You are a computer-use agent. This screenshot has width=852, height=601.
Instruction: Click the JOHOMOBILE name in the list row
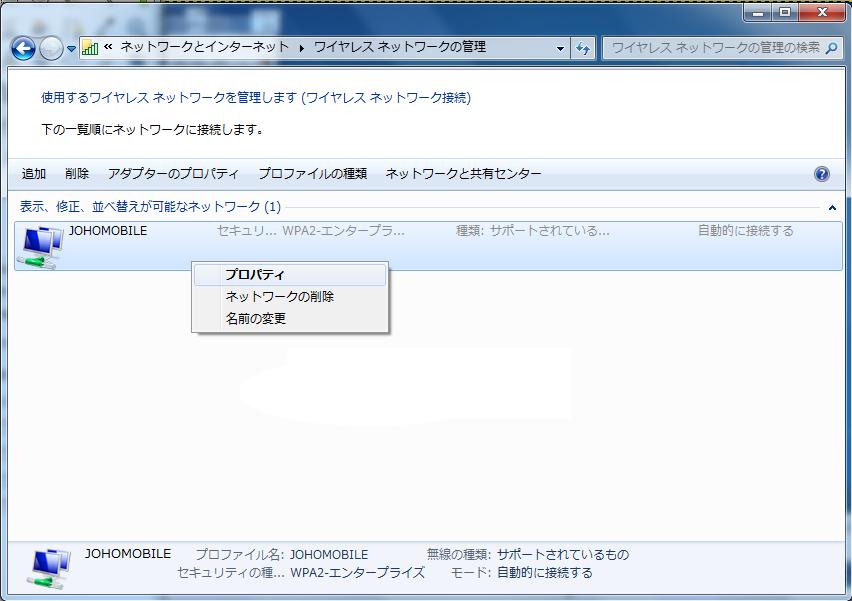pos(108,231)
